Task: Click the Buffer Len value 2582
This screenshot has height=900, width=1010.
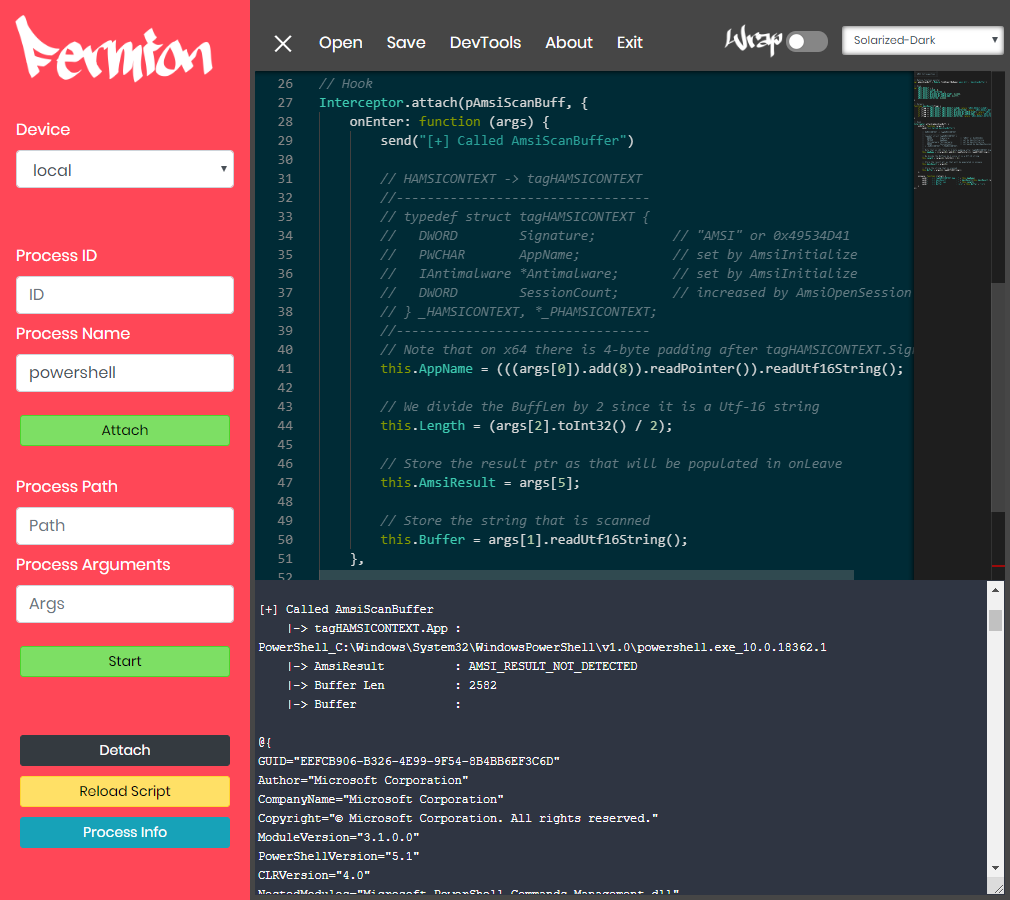Action: pyautogui.click(x=482, y=685)
